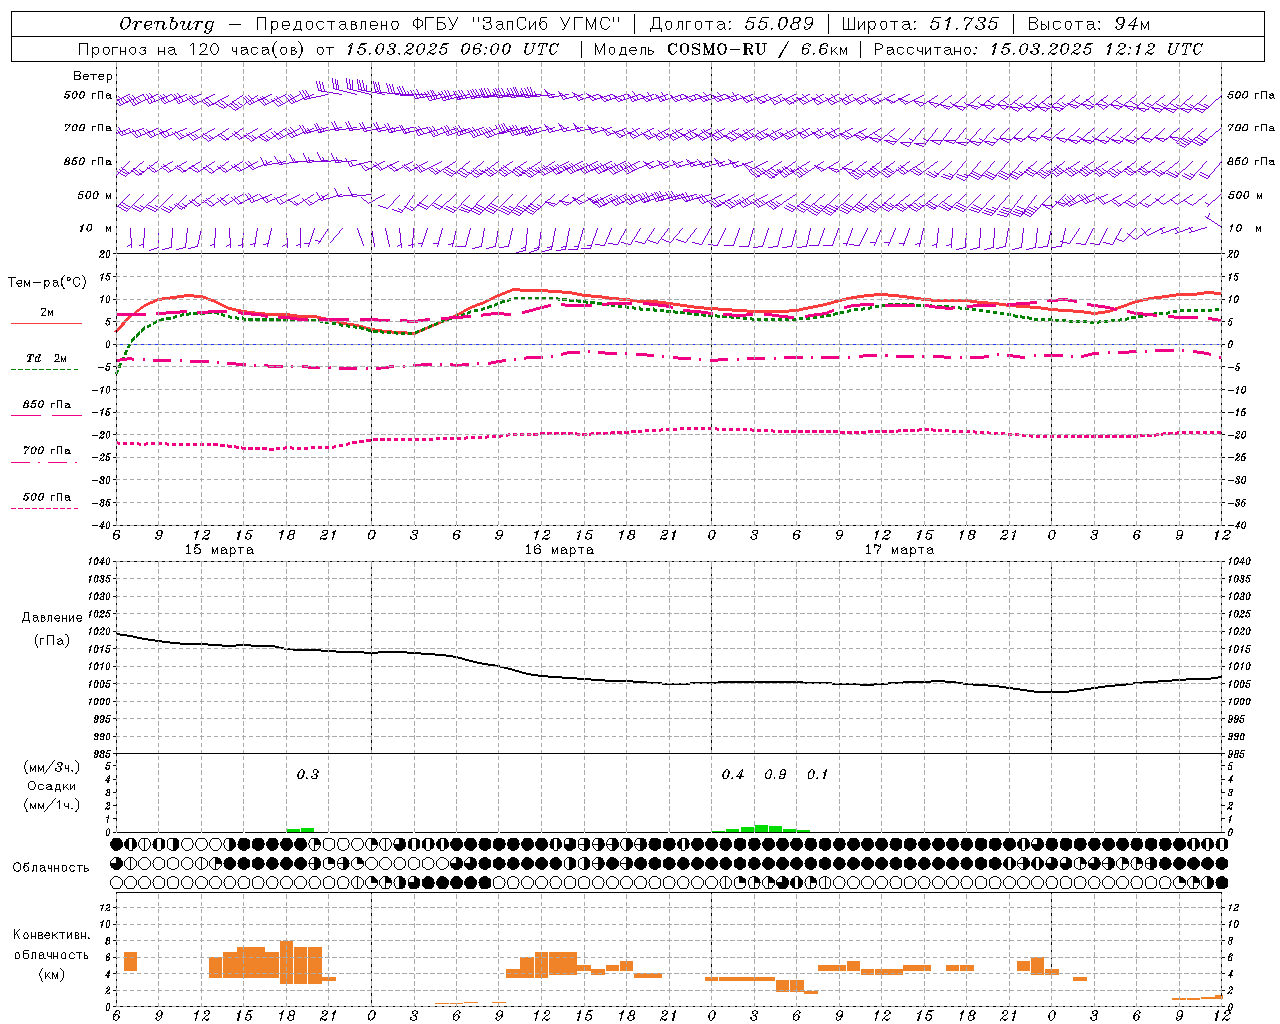Select the "Модель COSMO-RU / 6.6км" text
1280x1024 pixels.
(721, 49)
